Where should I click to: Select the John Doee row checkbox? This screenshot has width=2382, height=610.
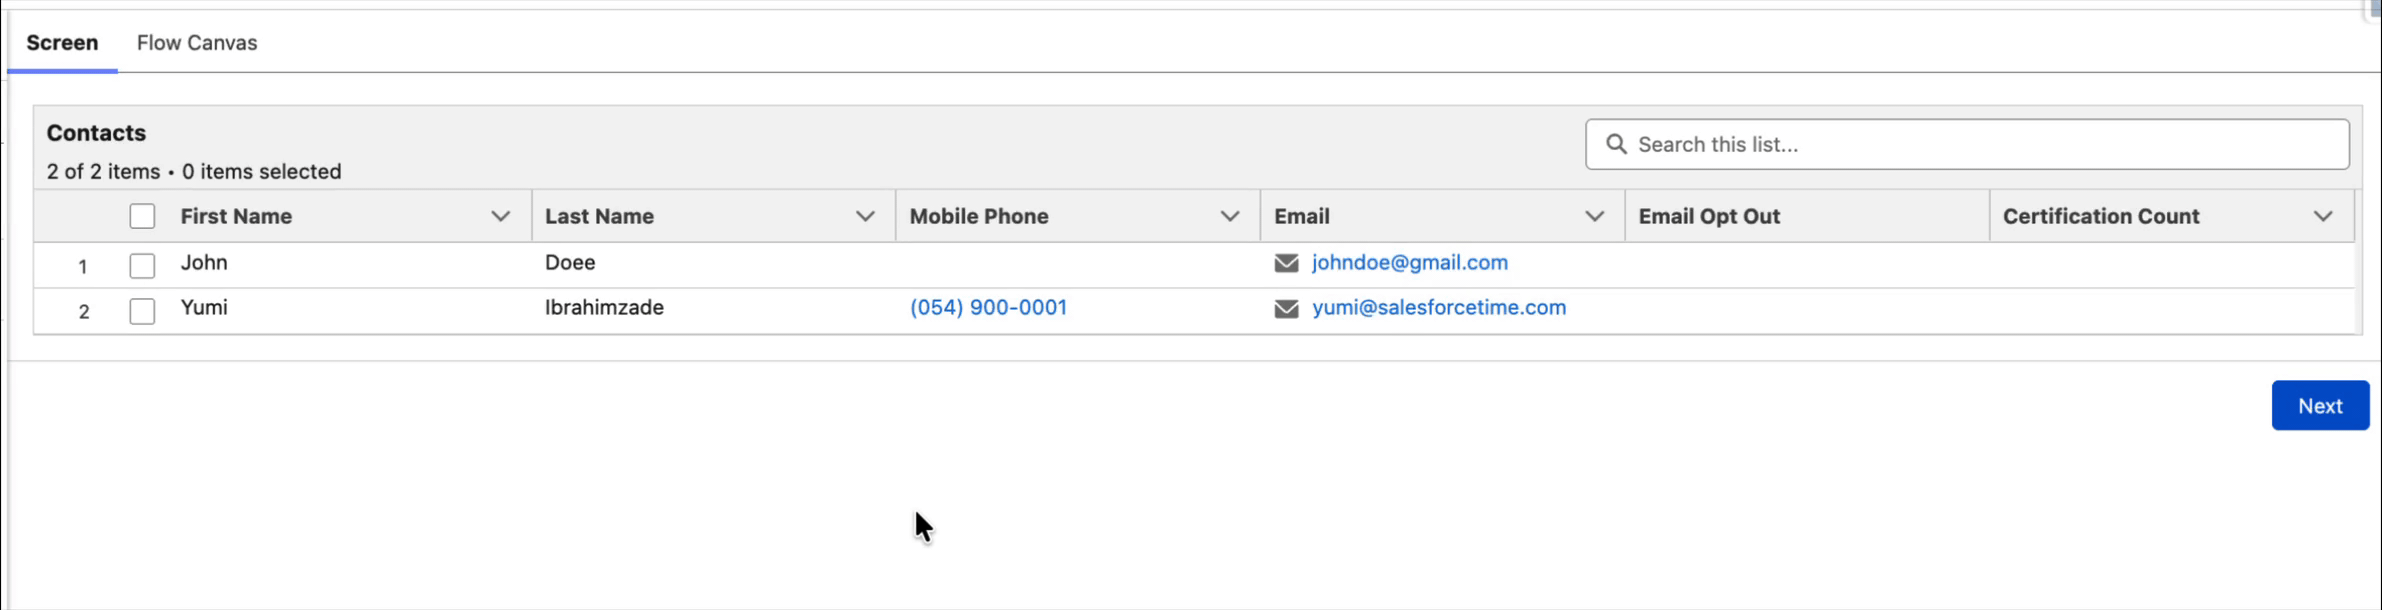pos(142,265)
